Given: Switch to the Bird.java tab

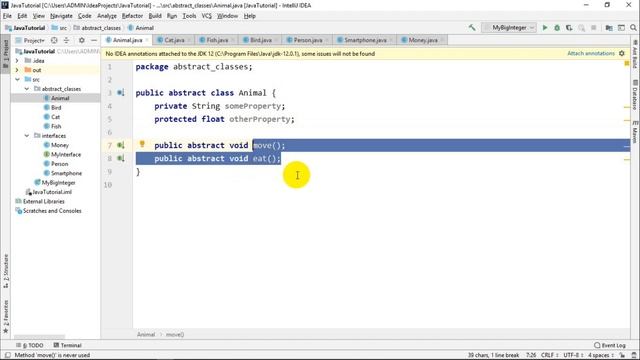Looking at the screenshot, I should [x=260, y=40].
